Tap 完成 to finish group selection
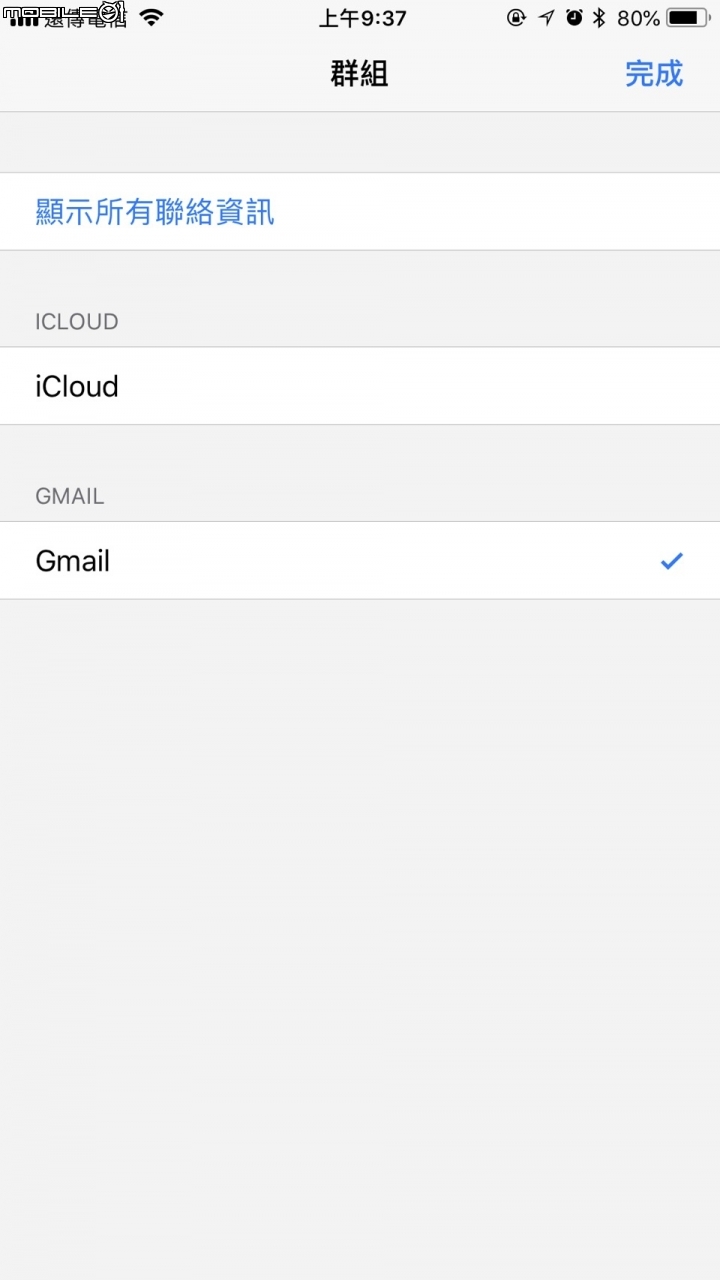Viewport: 720px width, 1280px height. pos(654,73)
